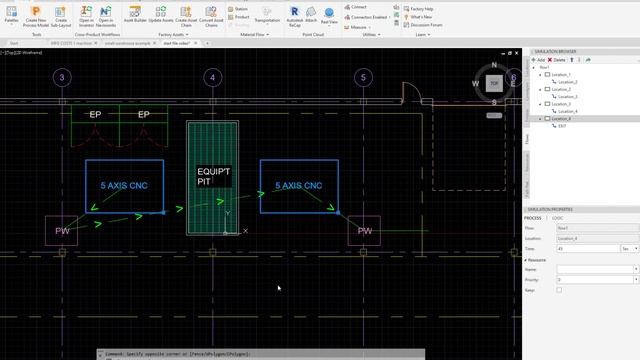Select Location_4 connection under Location_3
Viewport: 640px width, 360px height.
pyautogui.click(x=567, y=111)
